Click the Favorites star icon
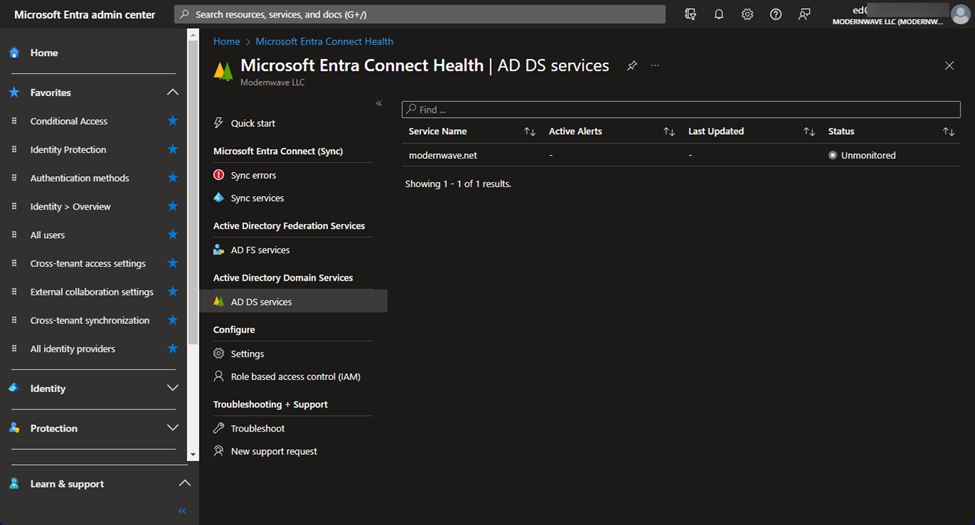The image size is (975, 525). [x=14, y=92]
